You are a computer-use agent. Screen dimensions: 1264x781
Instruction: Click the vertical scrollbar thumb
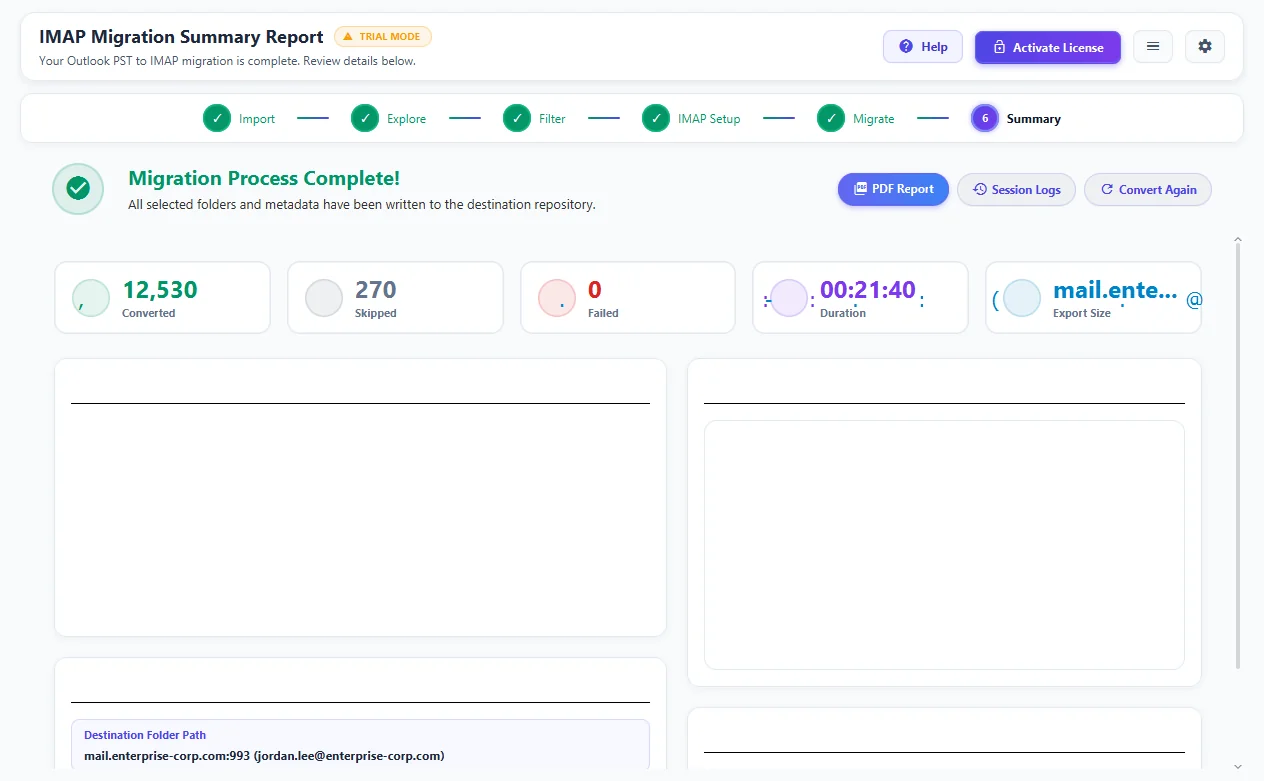pyautogui.click(x=1238, y=455)
